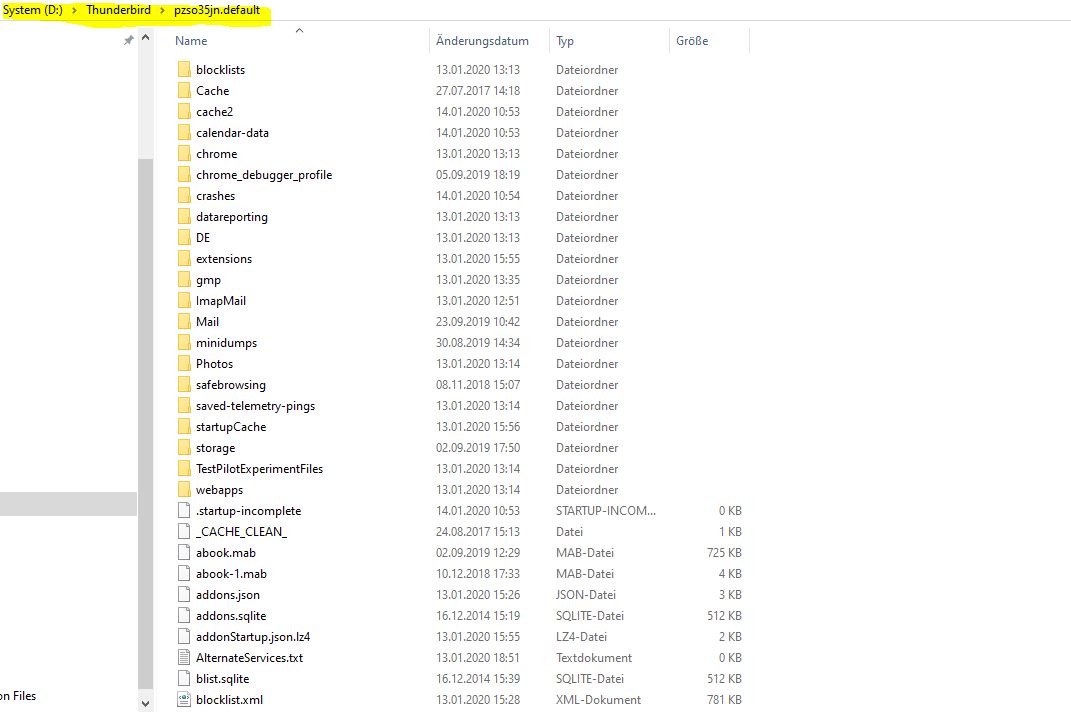Select the webapps folder icon

(x=184, y=490)
